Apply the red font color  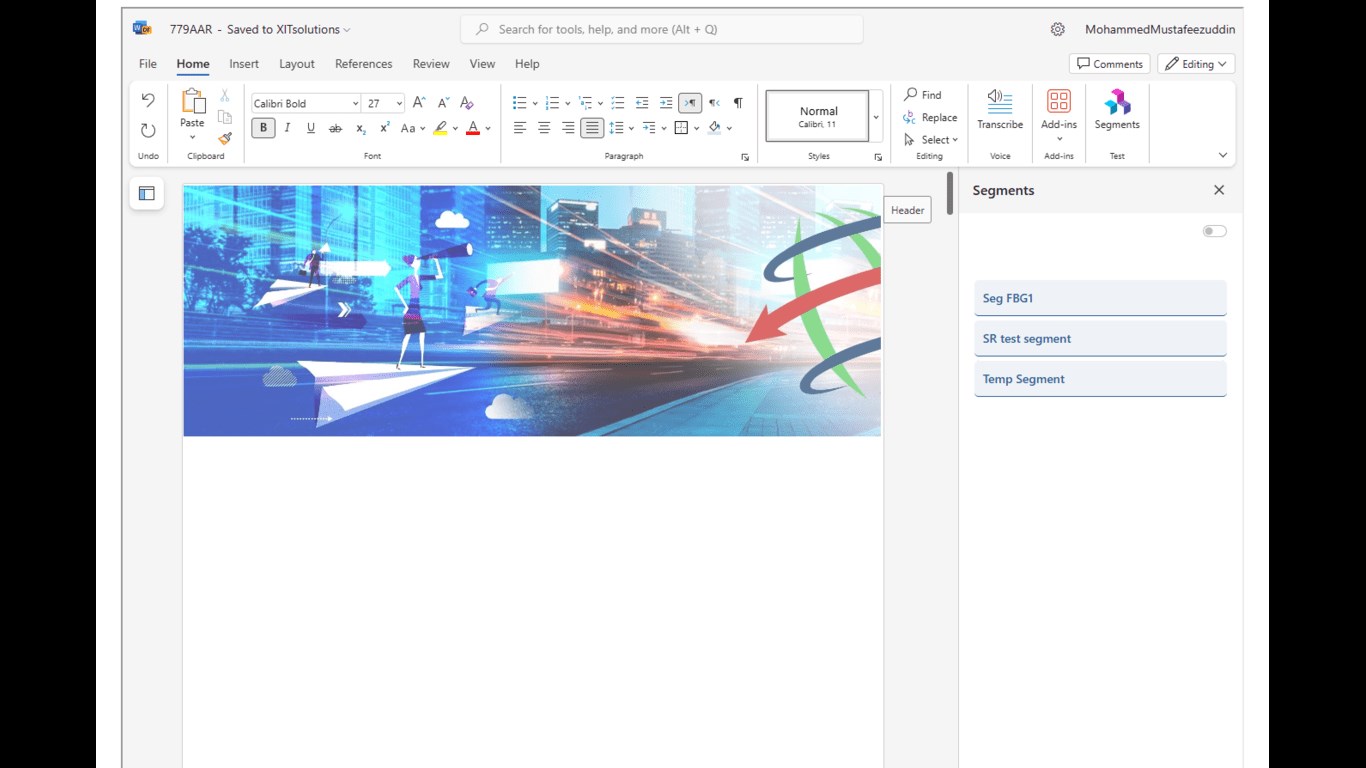(473, 128)
